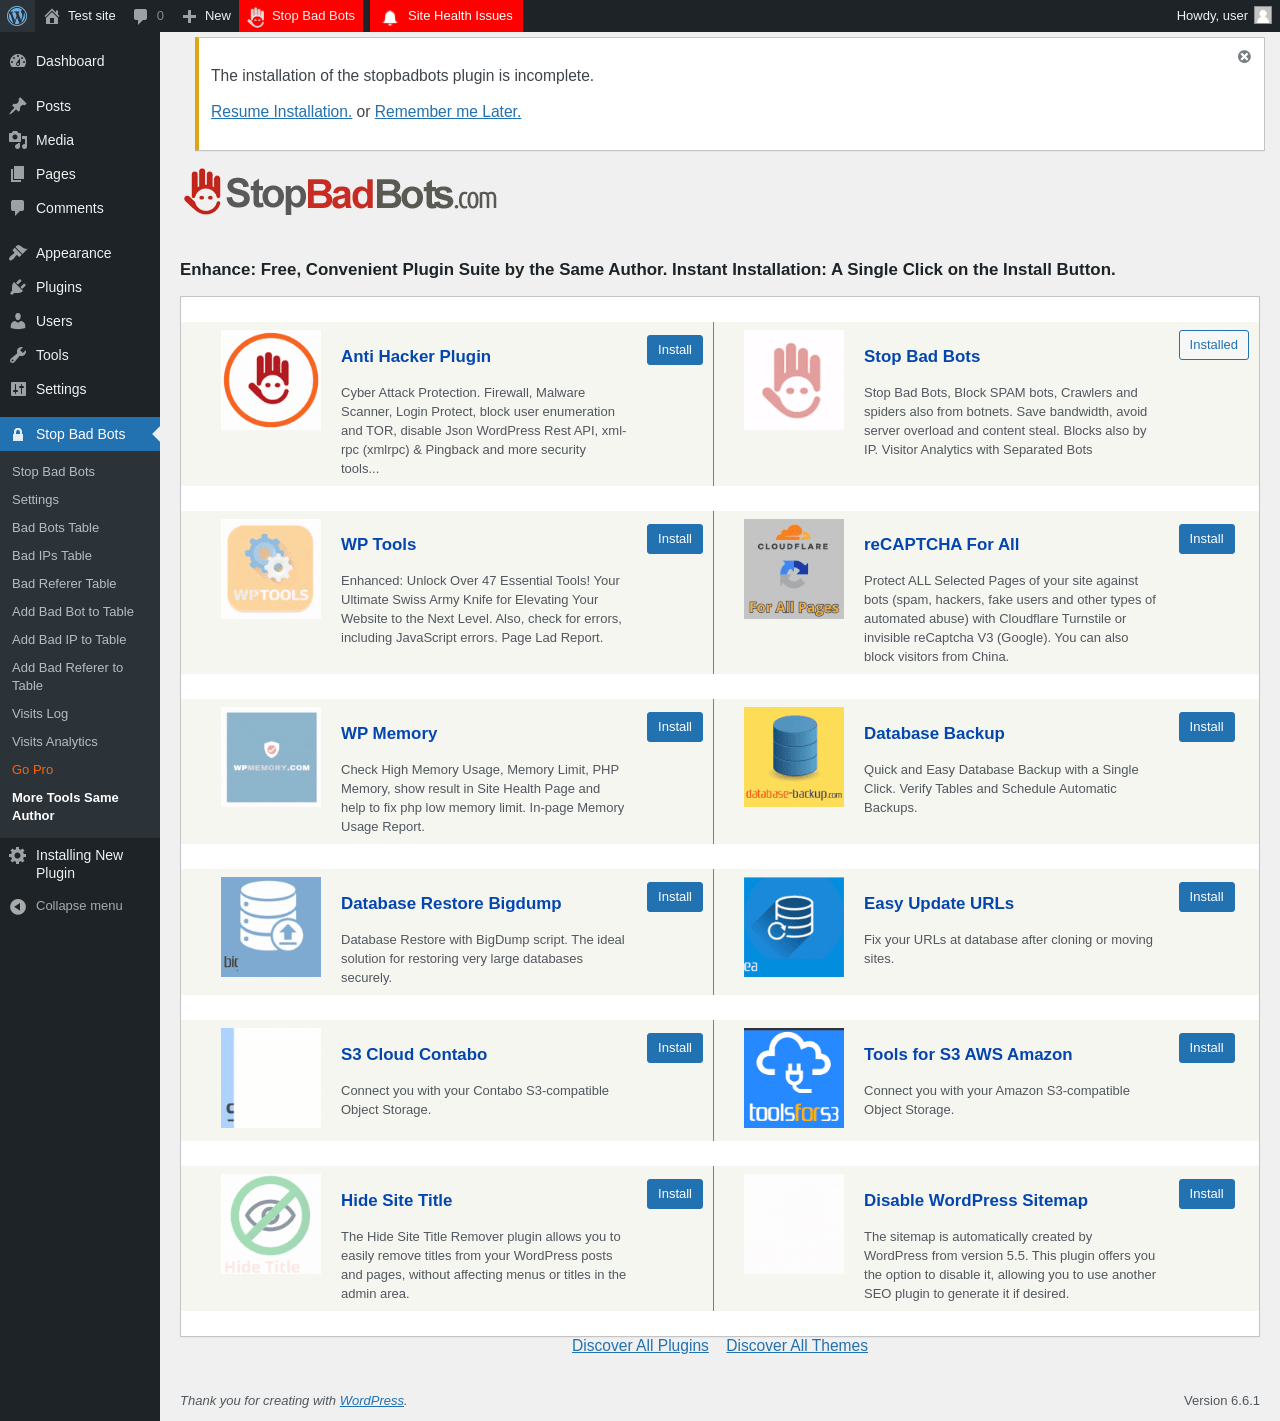The image size is (1280, 1421).
Task: Open the Test site home icon
Action: [52, 16]
